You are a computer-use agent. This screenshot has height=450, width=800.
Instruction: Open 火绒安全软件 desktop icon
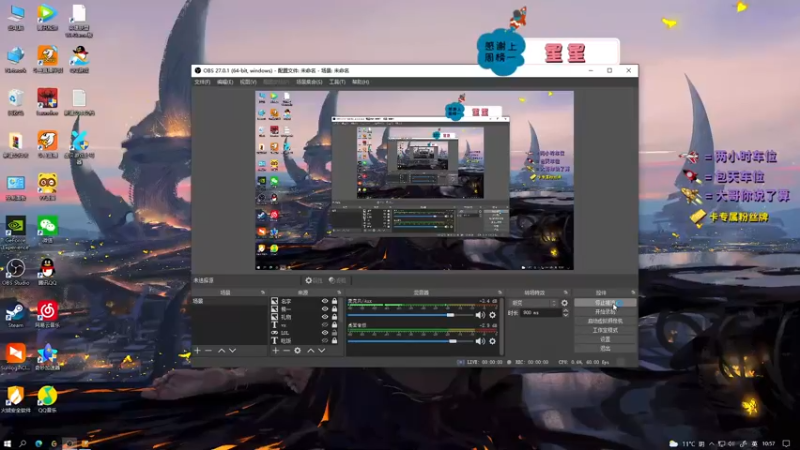point(15,399)
